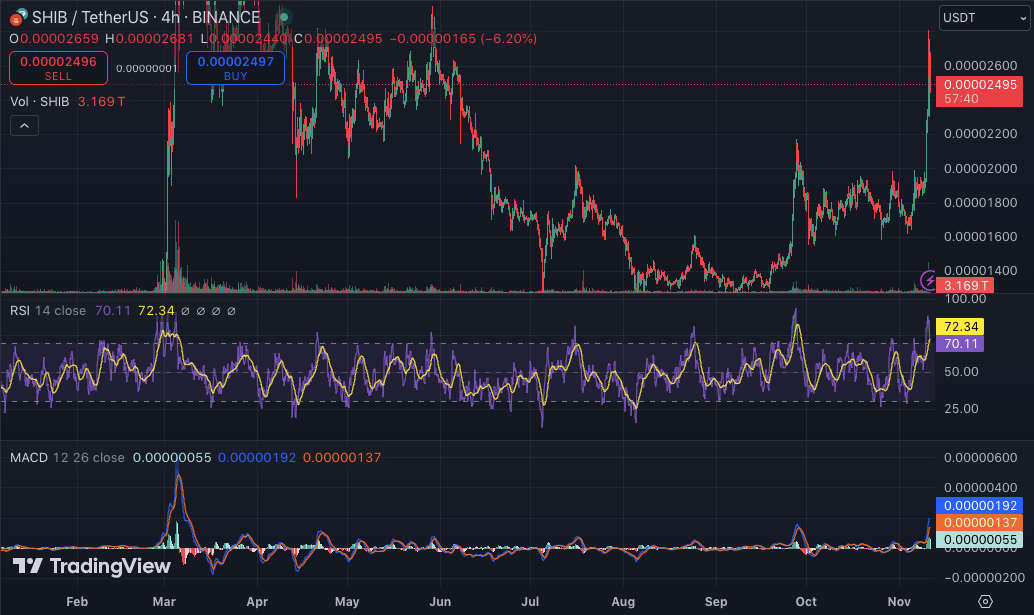Image resolution: width=1034 pixels, height=615 pixels.
Task: Click the MACD legend value 0.00000137
Action: click(x=342, y=457)
